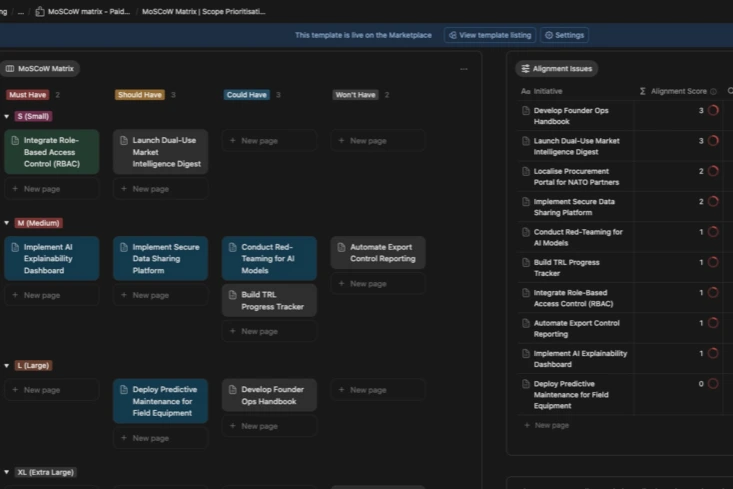Select the MoSCoW Matrix view tab
This screenshot has width=733, height=489.
tap(40, 69)
